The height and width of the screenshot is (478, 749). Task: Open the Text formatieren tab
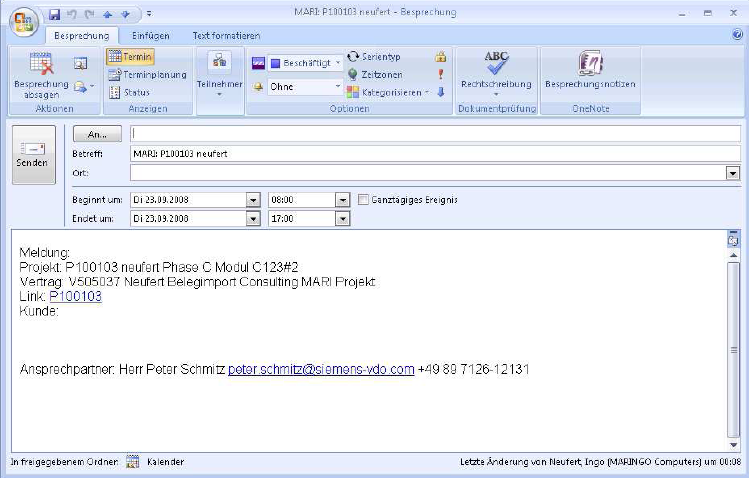(x=226, y=35)
